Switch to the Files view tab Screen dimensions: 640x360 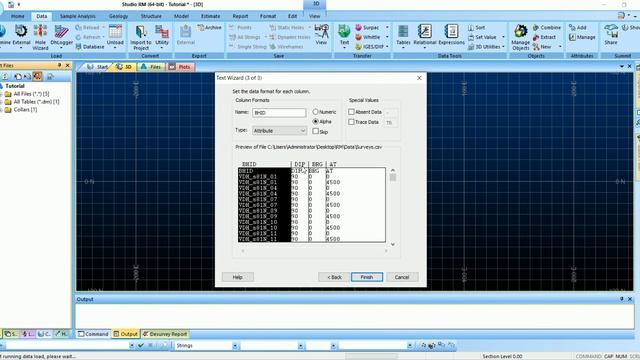(x=151, y=67)
